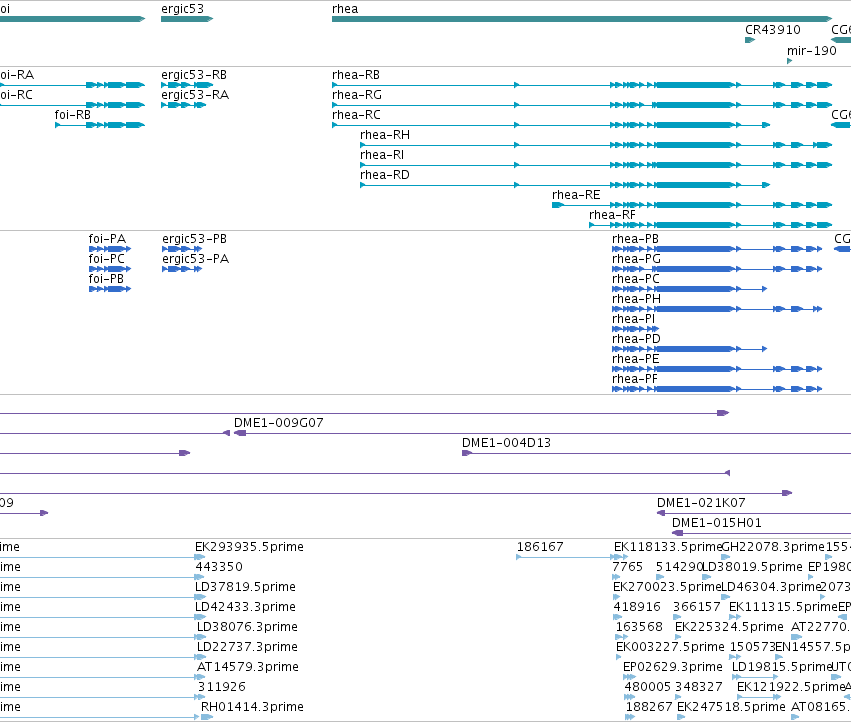Select EST LD37819.5prime
This screenshot has width=851, height=722.
coord(200,597)
